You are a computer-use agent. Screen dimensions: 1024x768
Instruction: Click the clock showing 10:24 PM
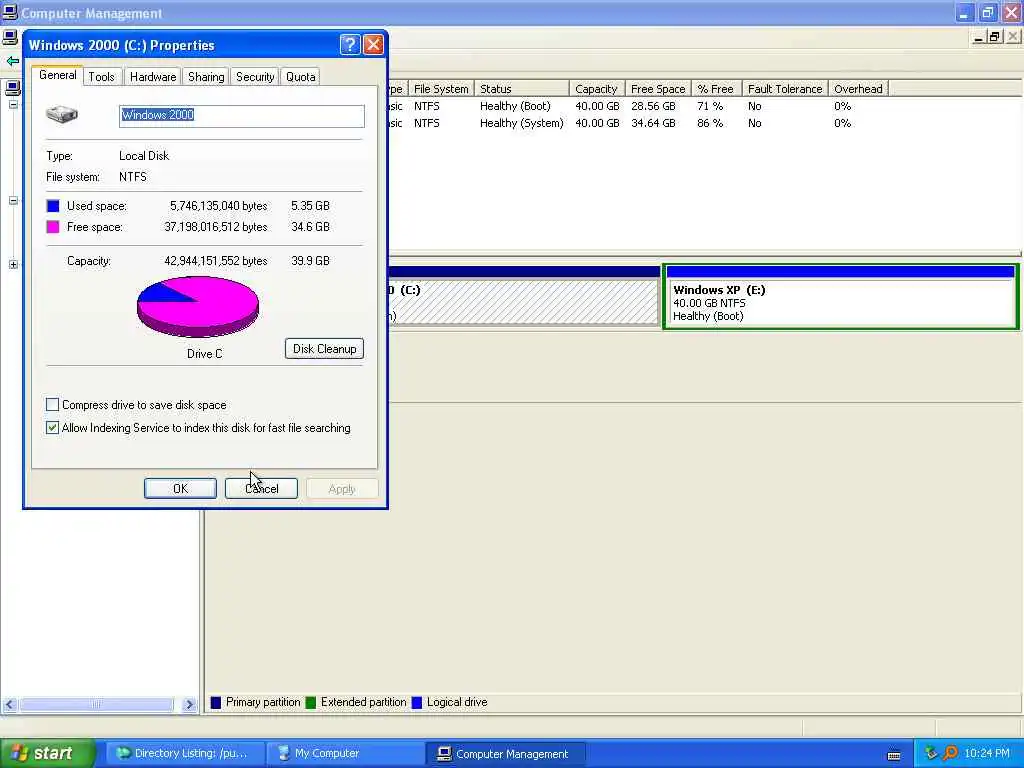click(987, 754)
